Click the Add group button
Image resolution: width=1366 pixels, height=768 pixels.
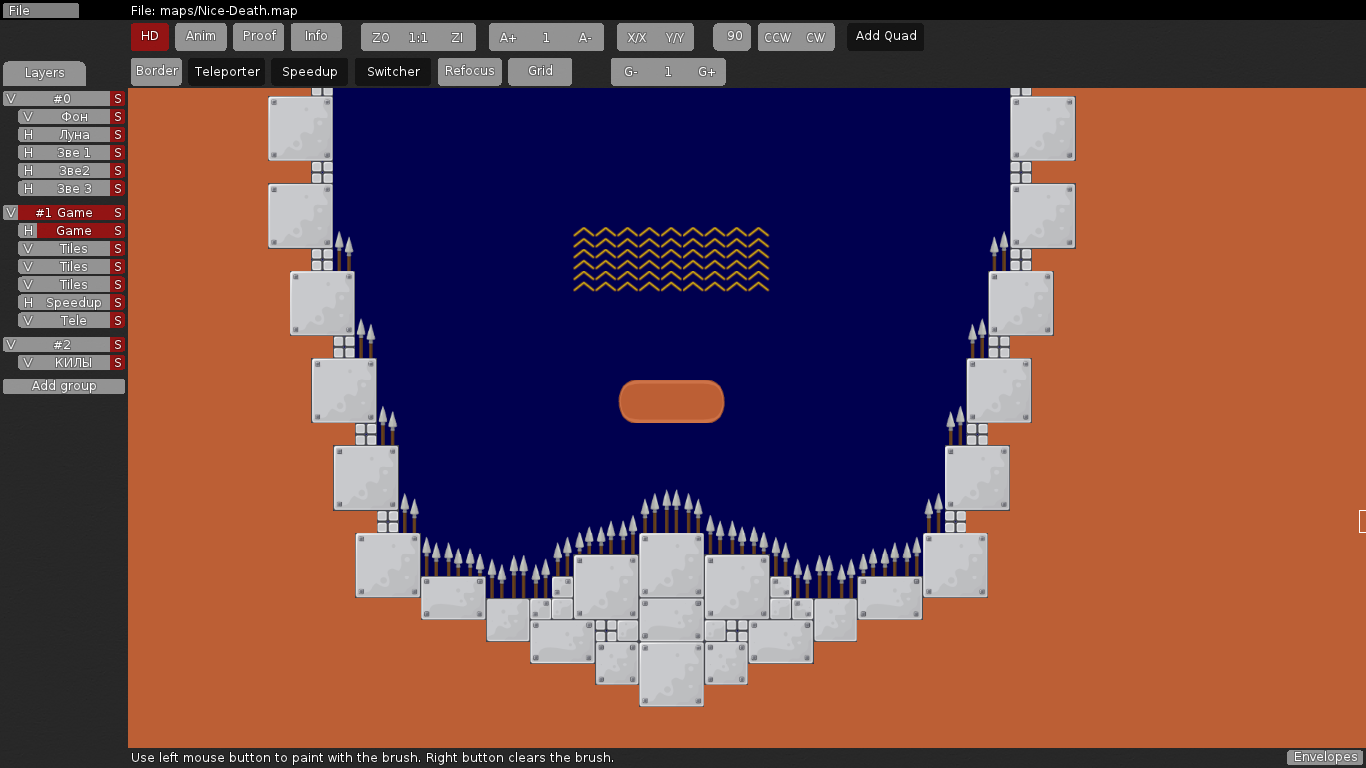[x=64, y=386]
